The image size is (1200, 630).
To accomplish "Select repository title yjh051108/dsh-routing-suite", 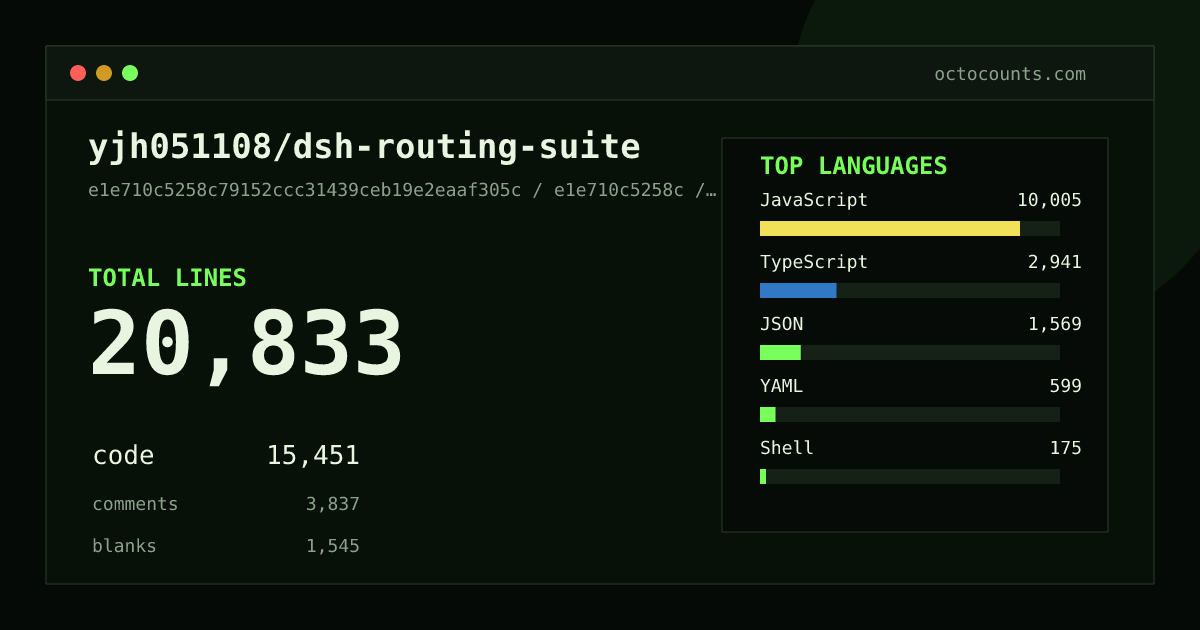I will coord(364,147).
